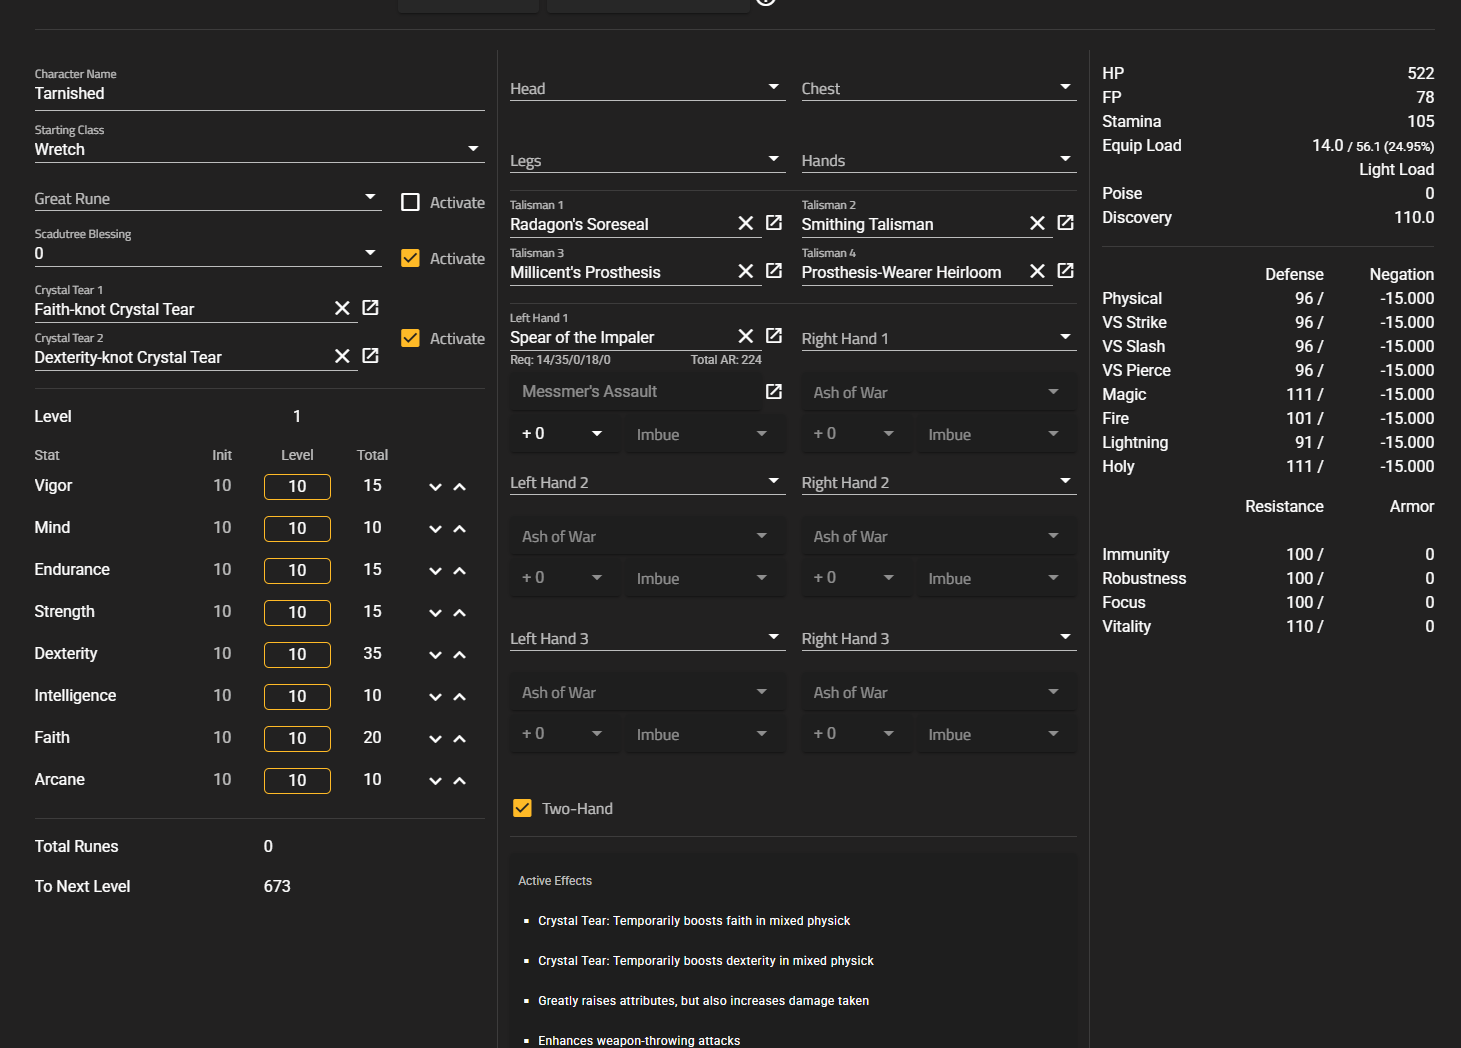1461x1048 pixels.
Task: Open Messmer's Assault external link
Action: tap(774, 392)
